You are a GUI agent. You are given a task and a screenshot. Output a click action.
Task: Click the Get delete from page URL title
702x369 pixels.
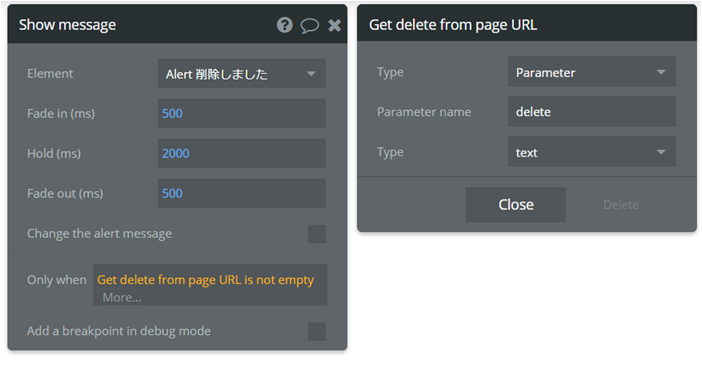point(453,25)
